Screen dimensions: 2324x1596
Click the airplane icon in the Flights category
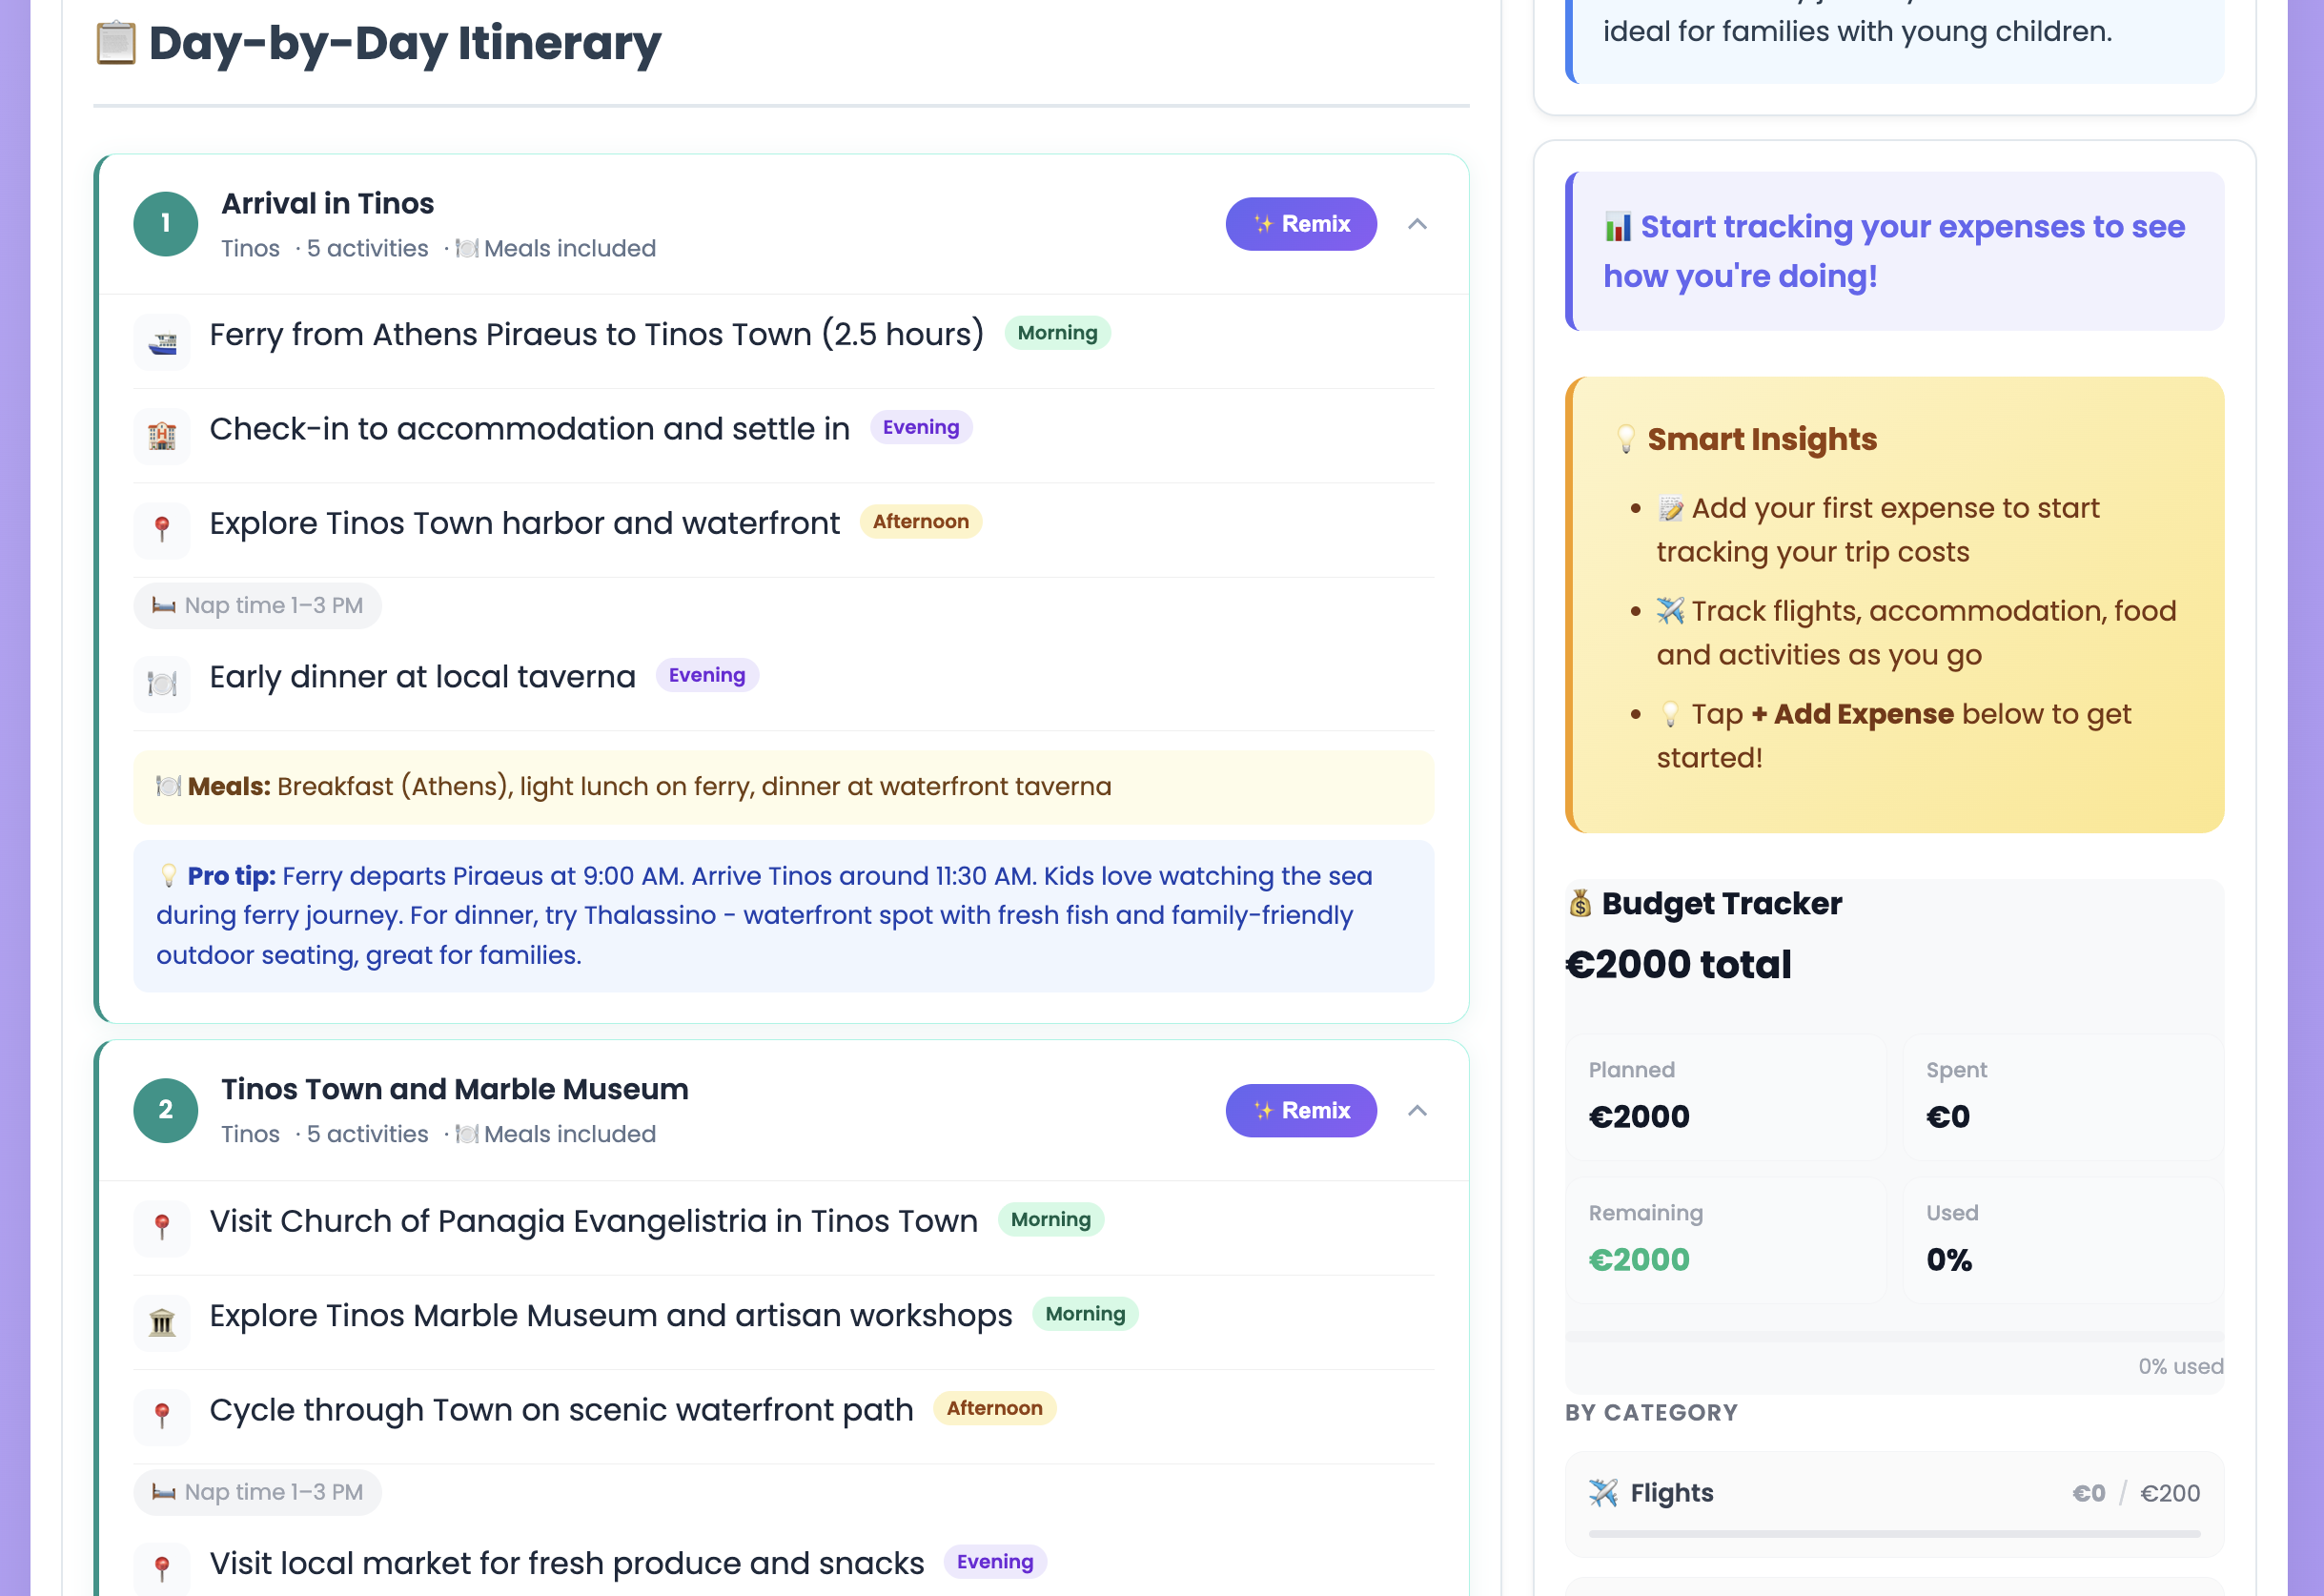click(1603, 1493)
